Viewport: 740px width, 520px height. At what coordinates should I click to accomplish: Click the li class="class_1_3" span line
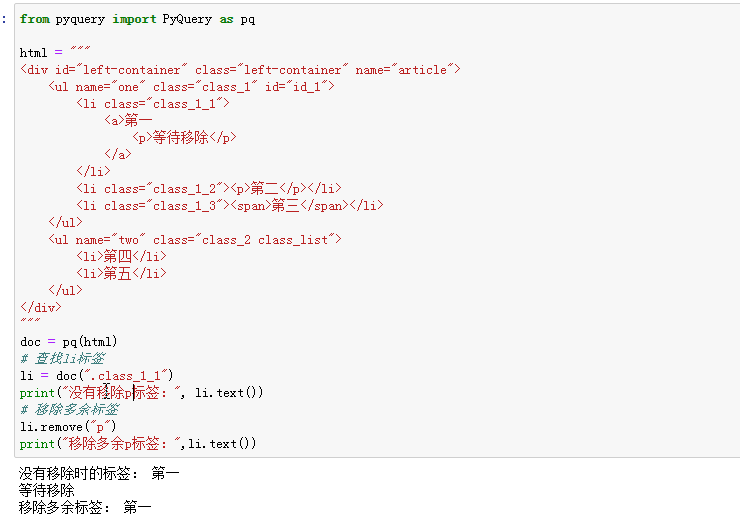click(229, 205)
